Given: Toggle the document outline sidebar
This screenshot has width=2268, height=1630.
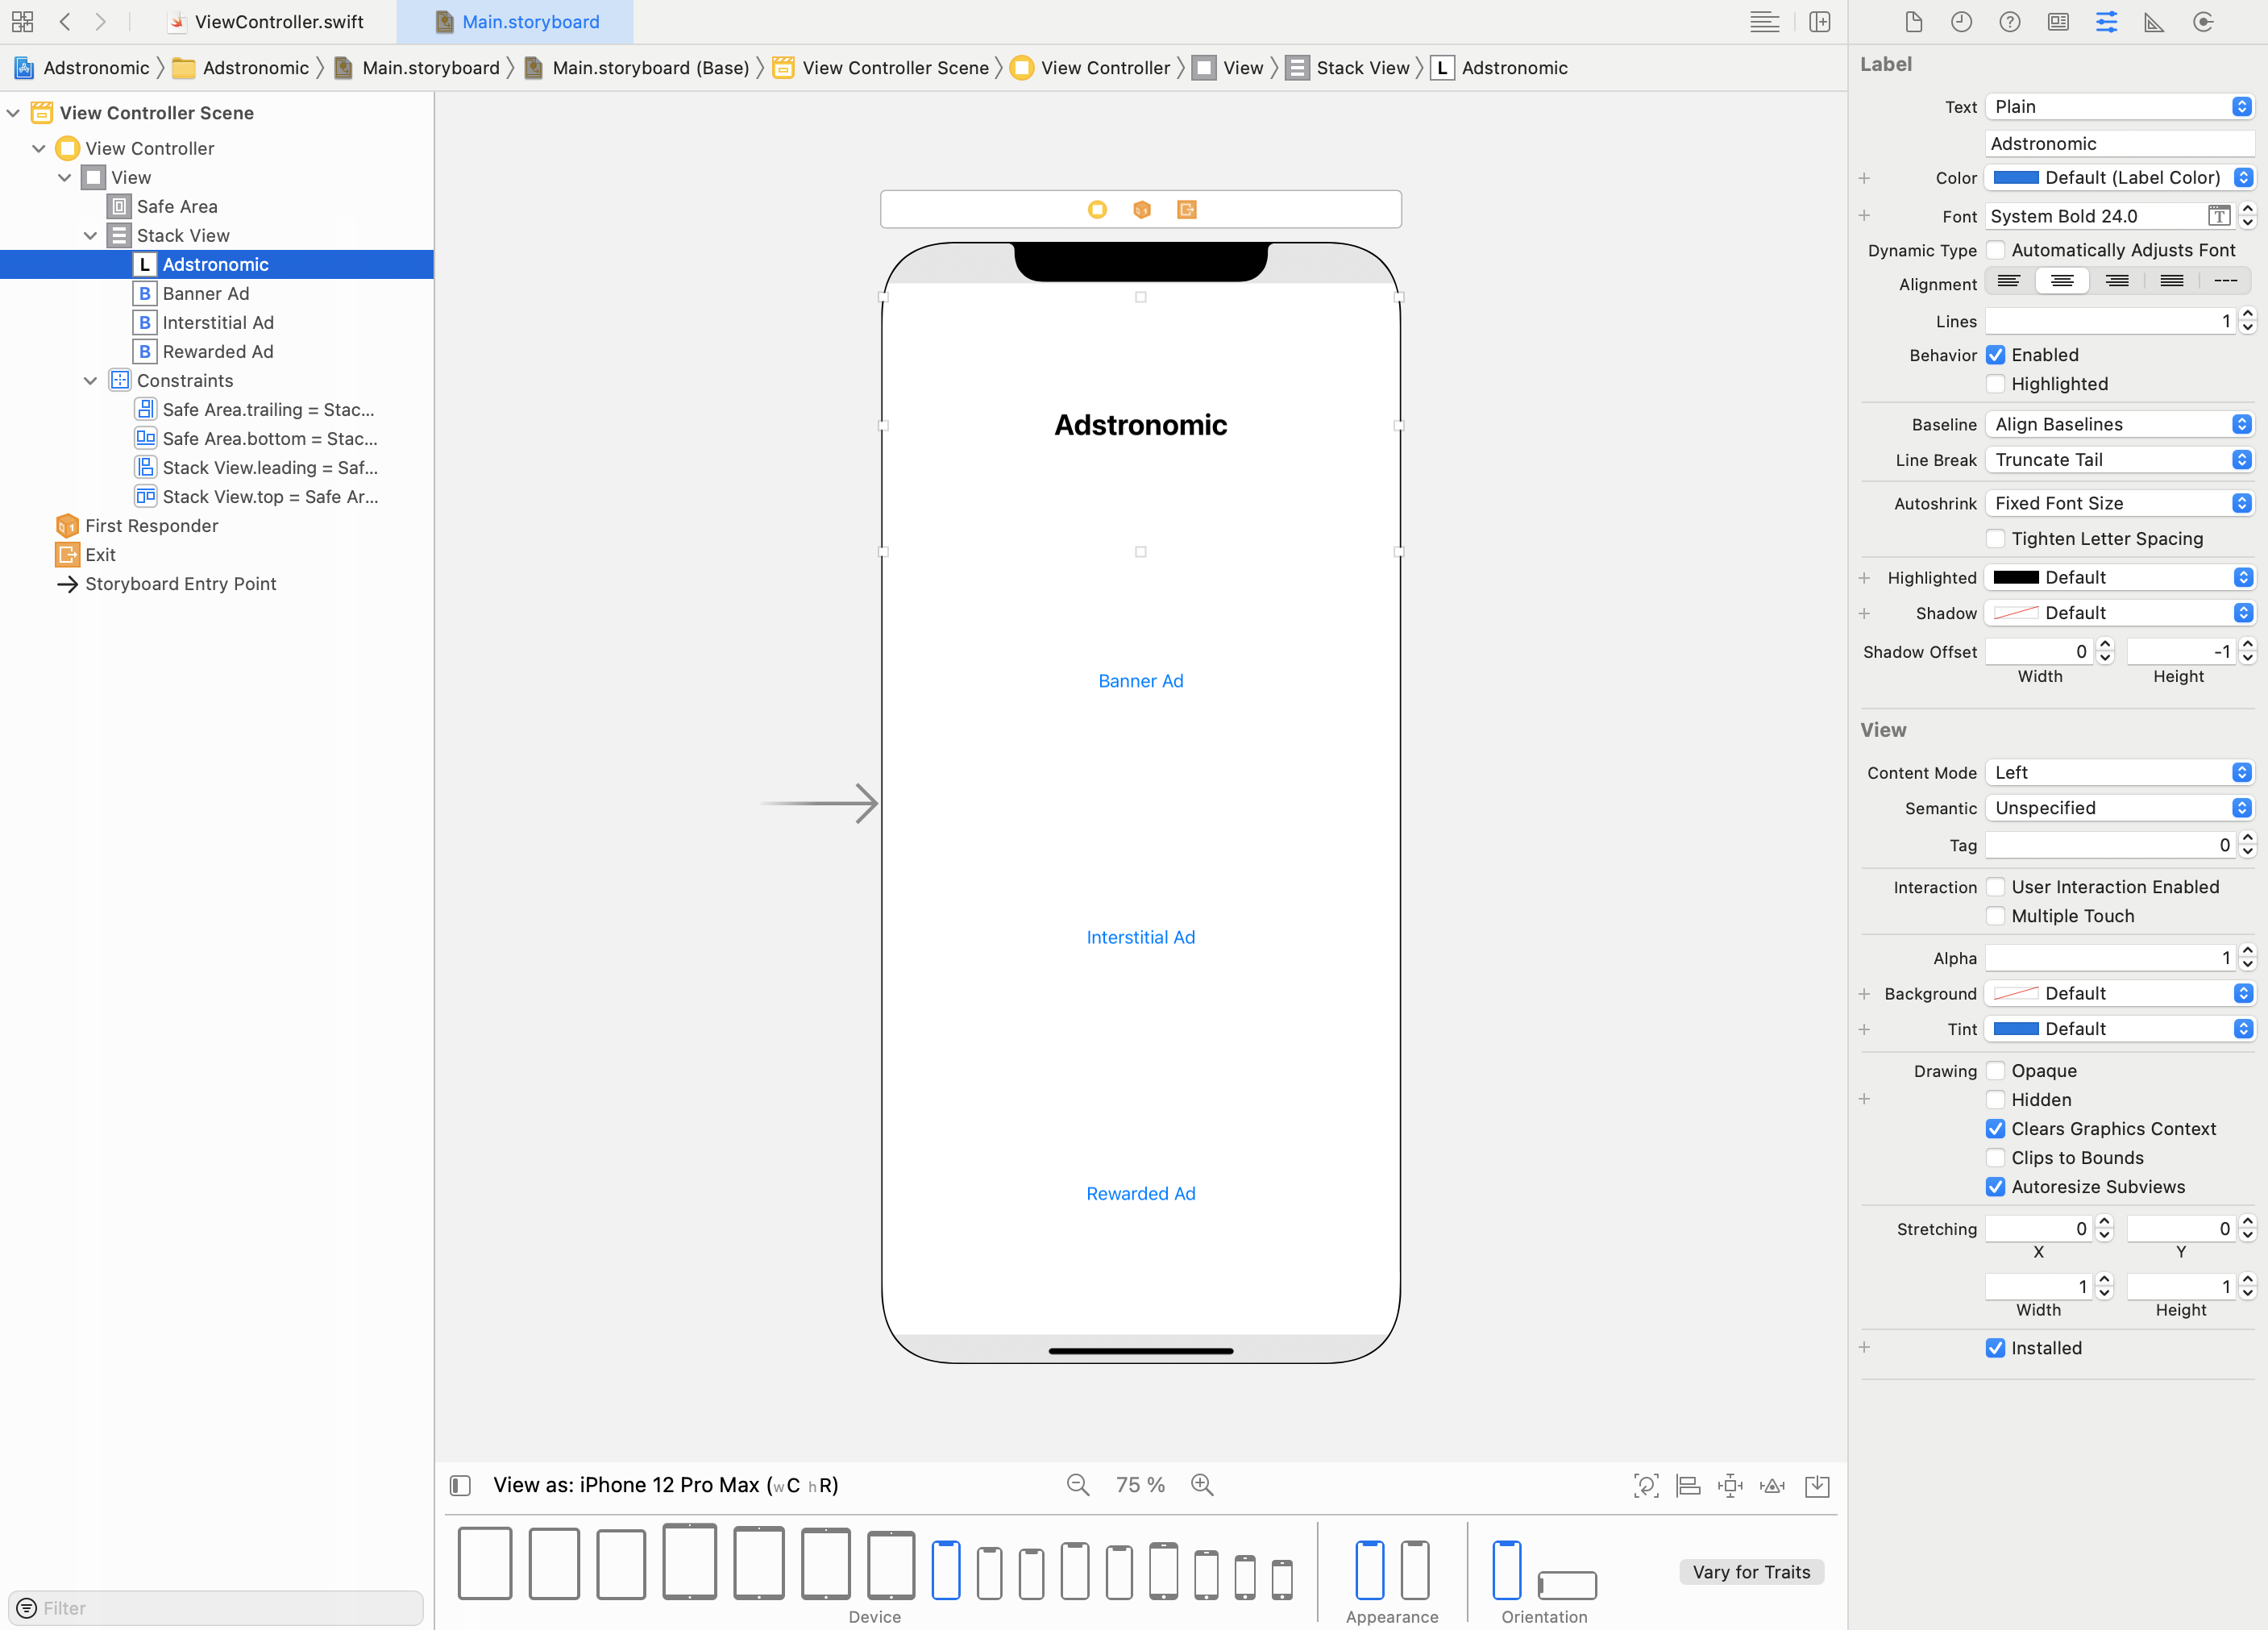Looking at the screenshot, I should click(x=460, y=1486).
